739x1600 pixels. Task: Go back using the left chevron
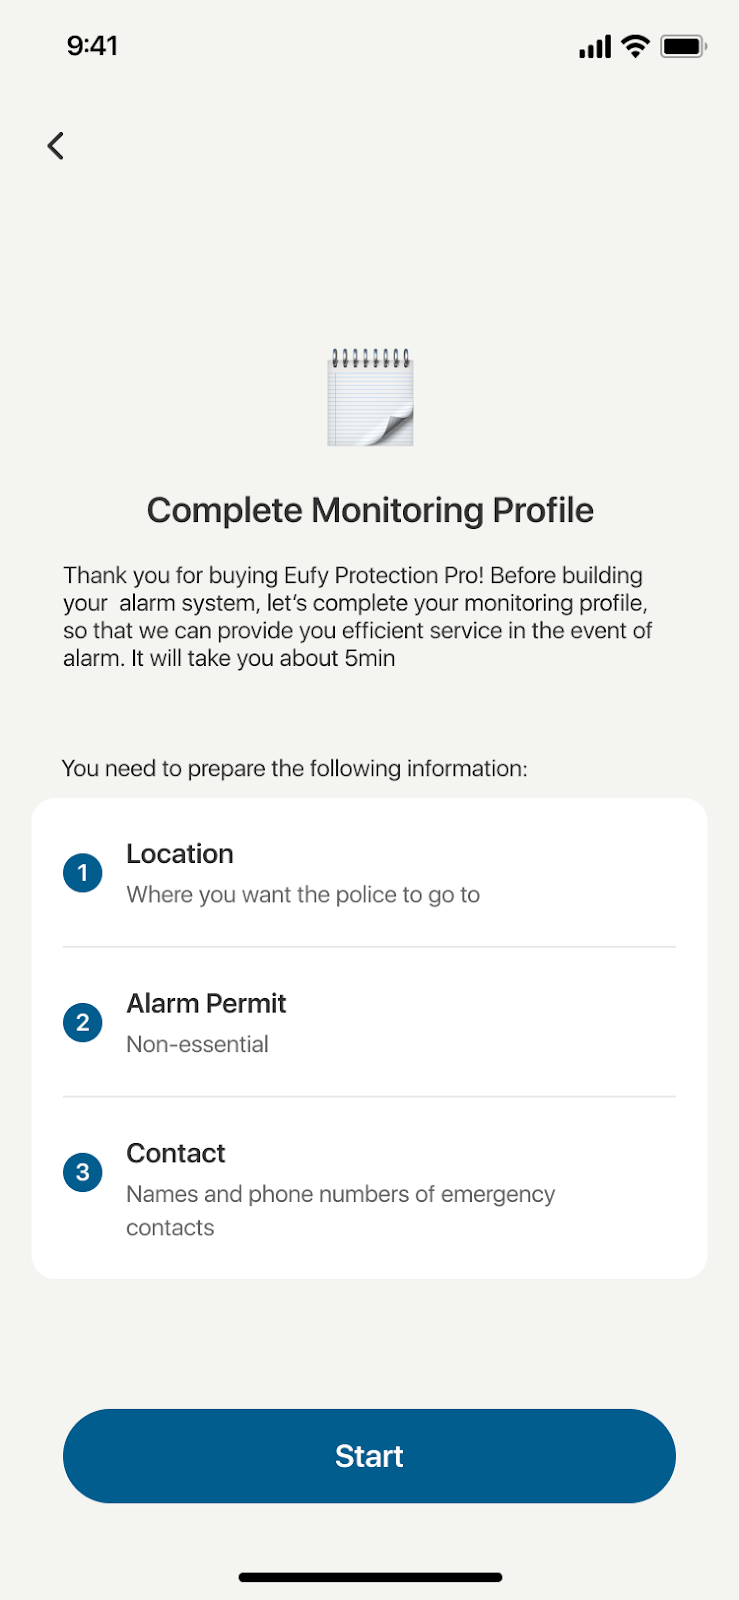[x=56, y=146]
